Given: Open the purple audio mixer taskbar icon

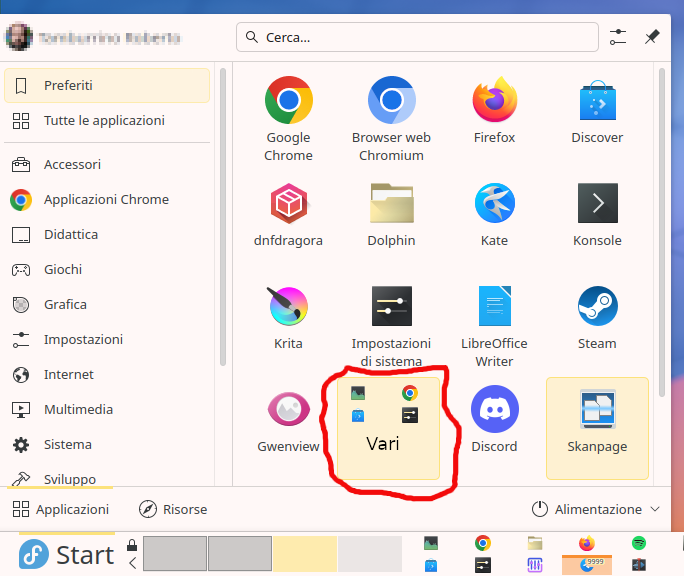Looking at the screenshot, I should [535, 566].
